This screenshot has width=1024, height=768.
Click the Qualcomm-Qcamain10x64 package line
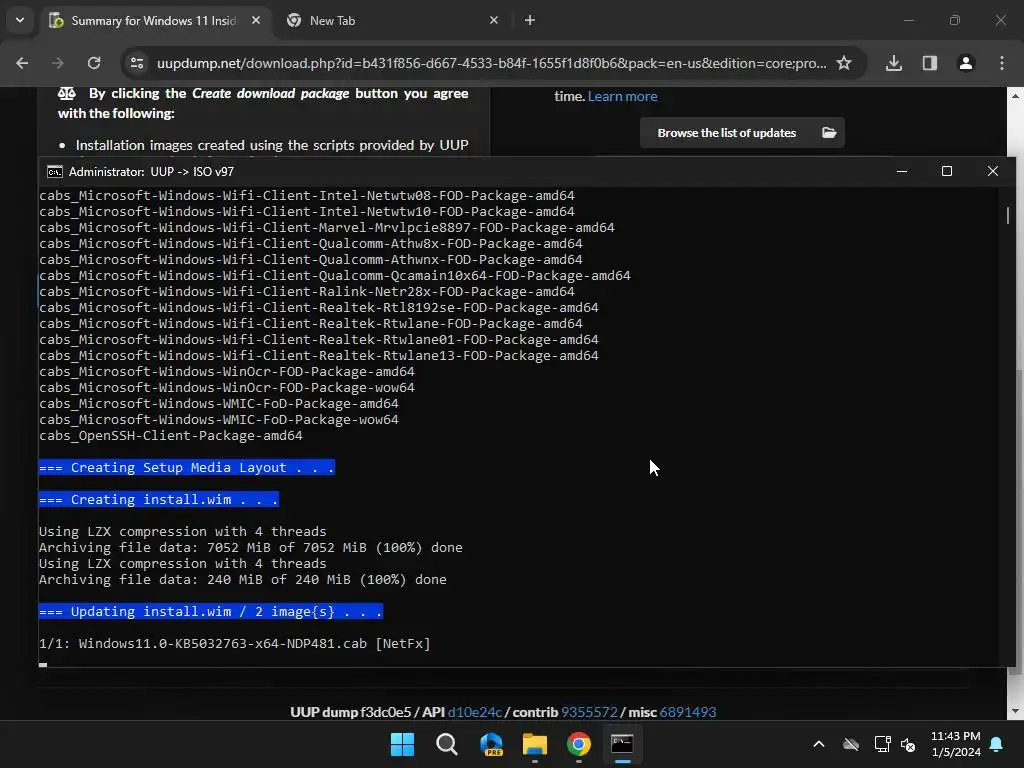[335, 276]
